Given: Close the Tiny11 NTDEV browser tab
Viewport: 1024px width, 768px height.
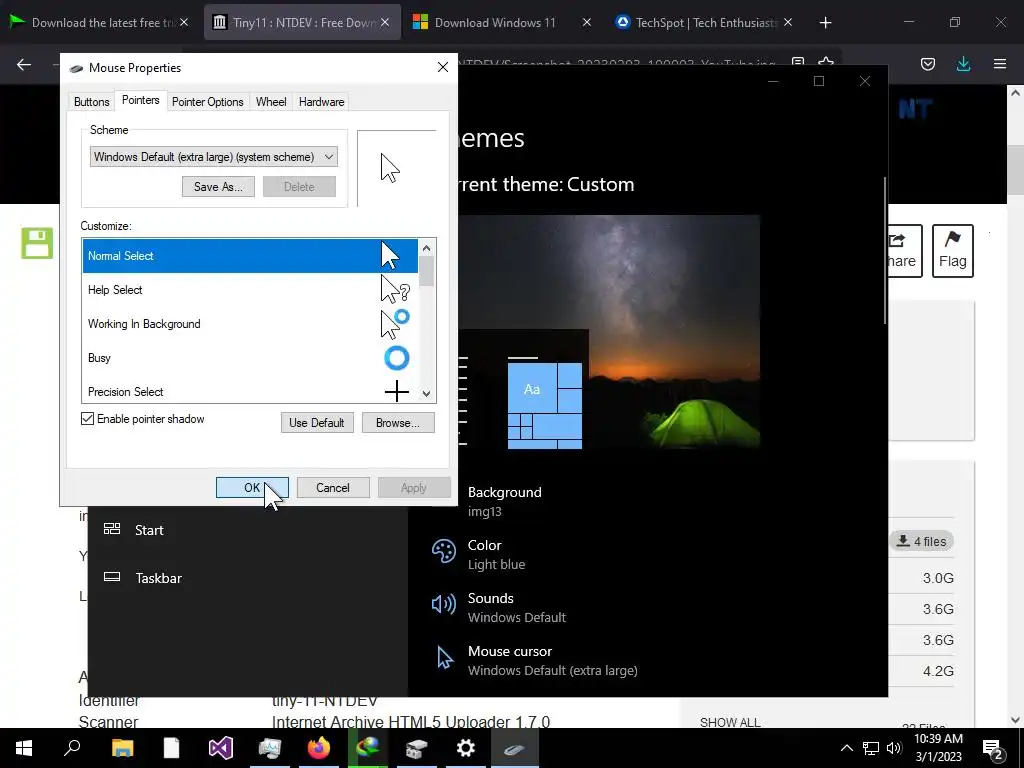Looking at the screenshot, I should point(385,23).
